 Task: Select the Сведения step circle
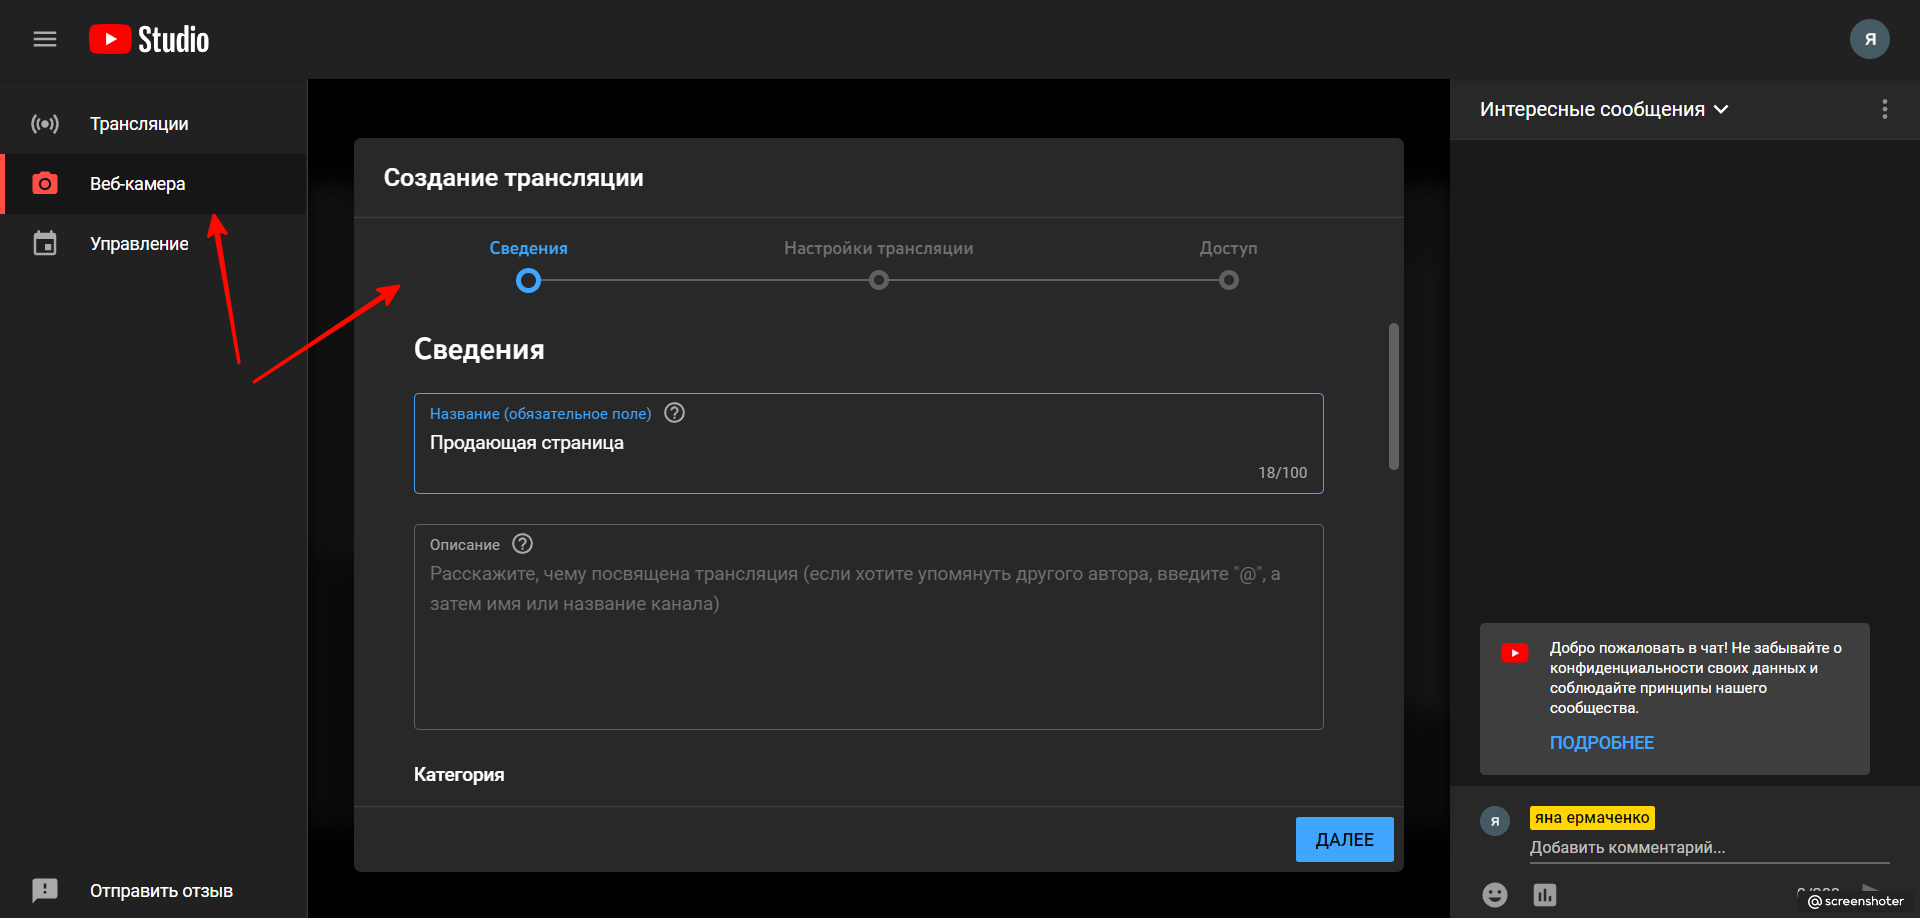(x=528, y=281)
